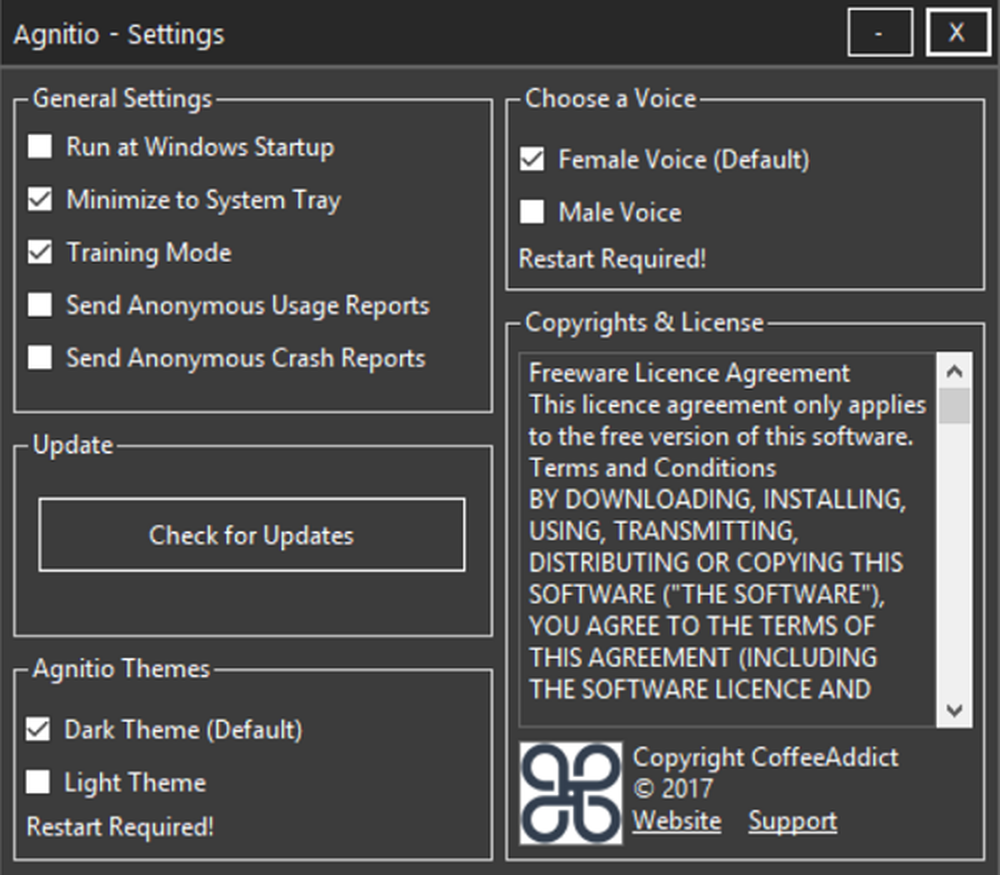Toggle the Dark Theme (Default) checkbox
1000x875 pixels.
38,730
